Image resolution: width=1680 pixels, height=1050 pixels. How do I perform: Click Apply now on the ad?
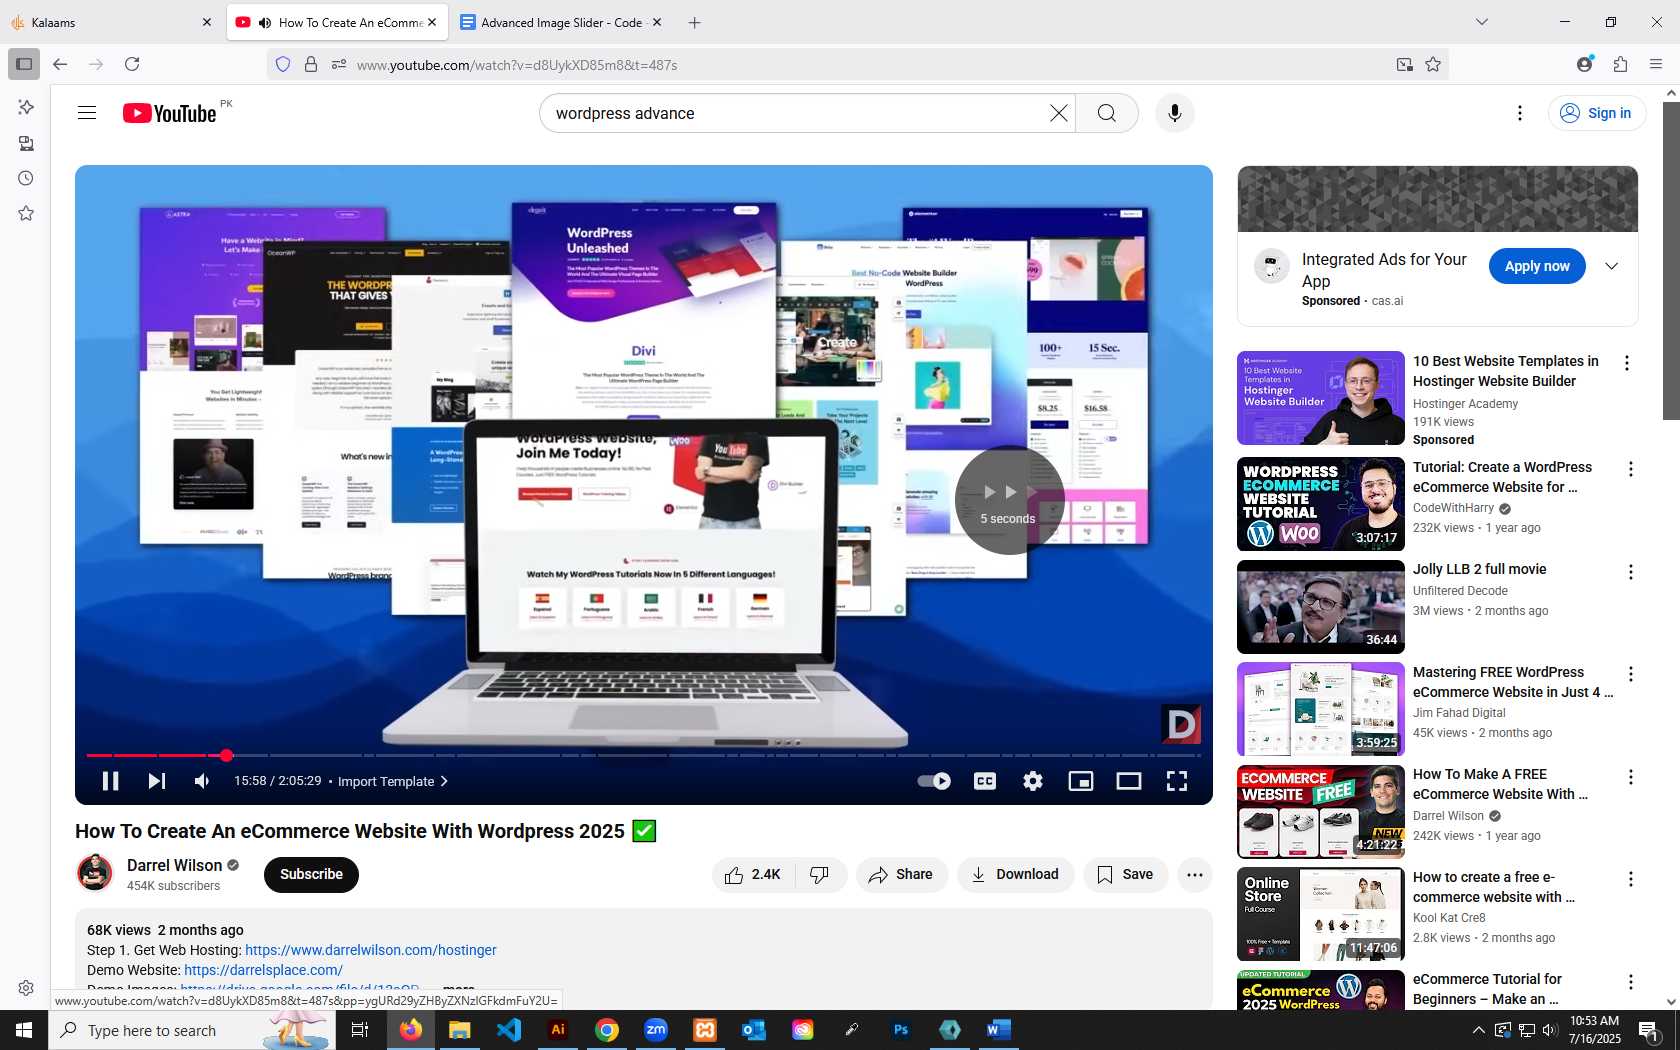(1537, 266)
